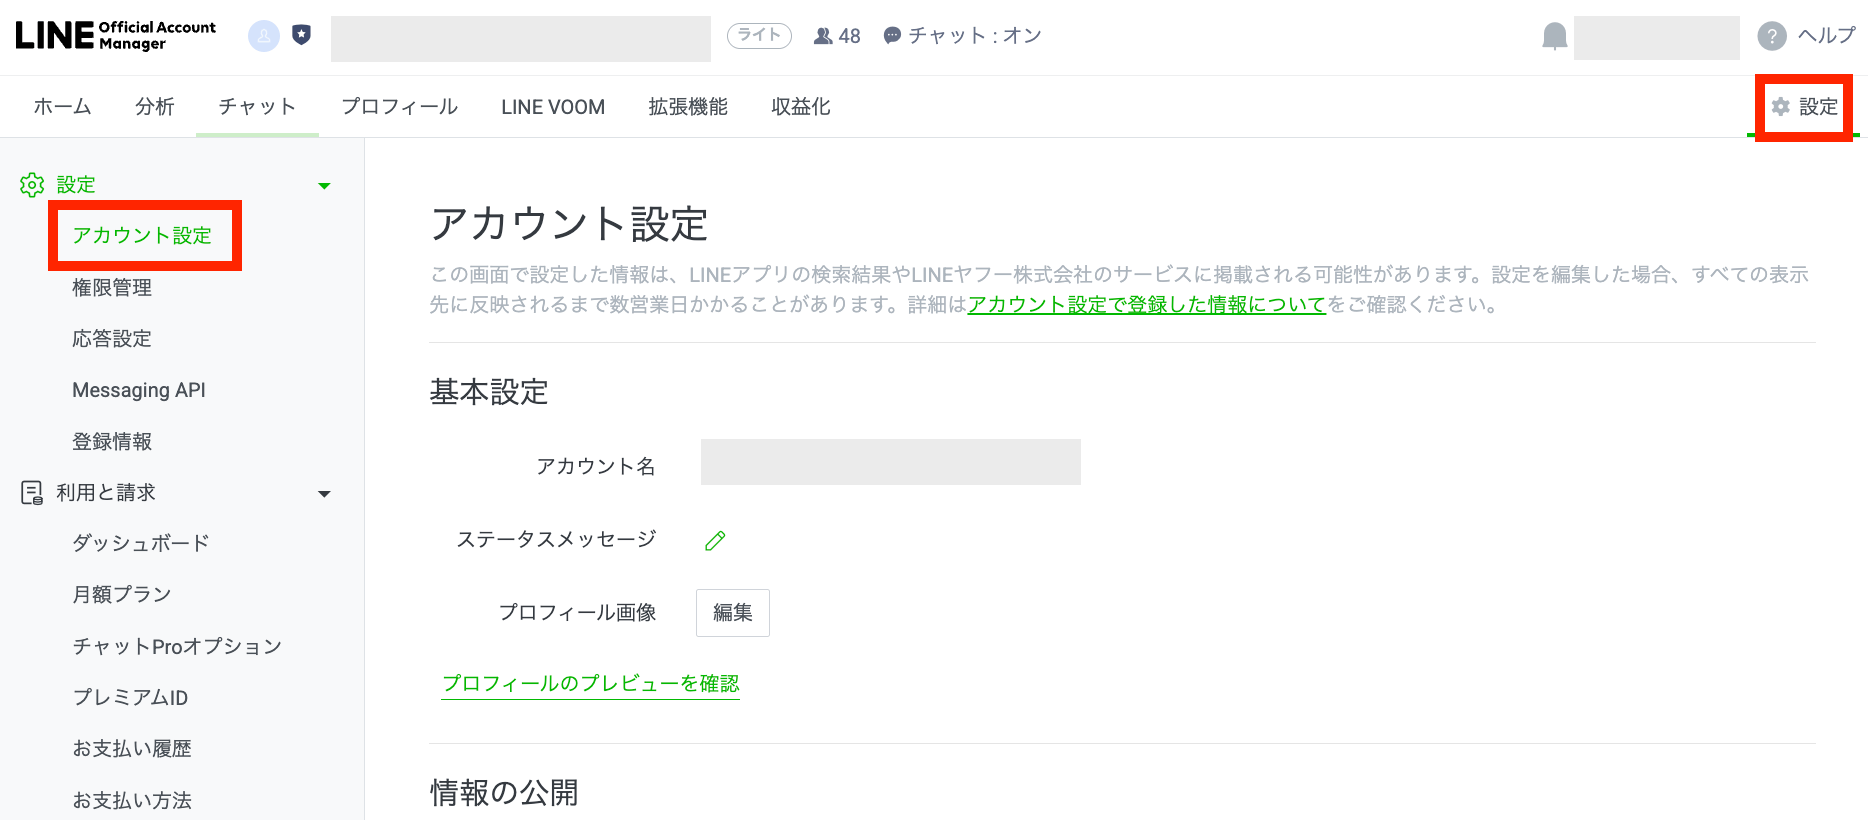The height and width of the screenshot is (820, 1868).
Task: Select 応答設定 in the sidebar
Action: coord(112,339)
